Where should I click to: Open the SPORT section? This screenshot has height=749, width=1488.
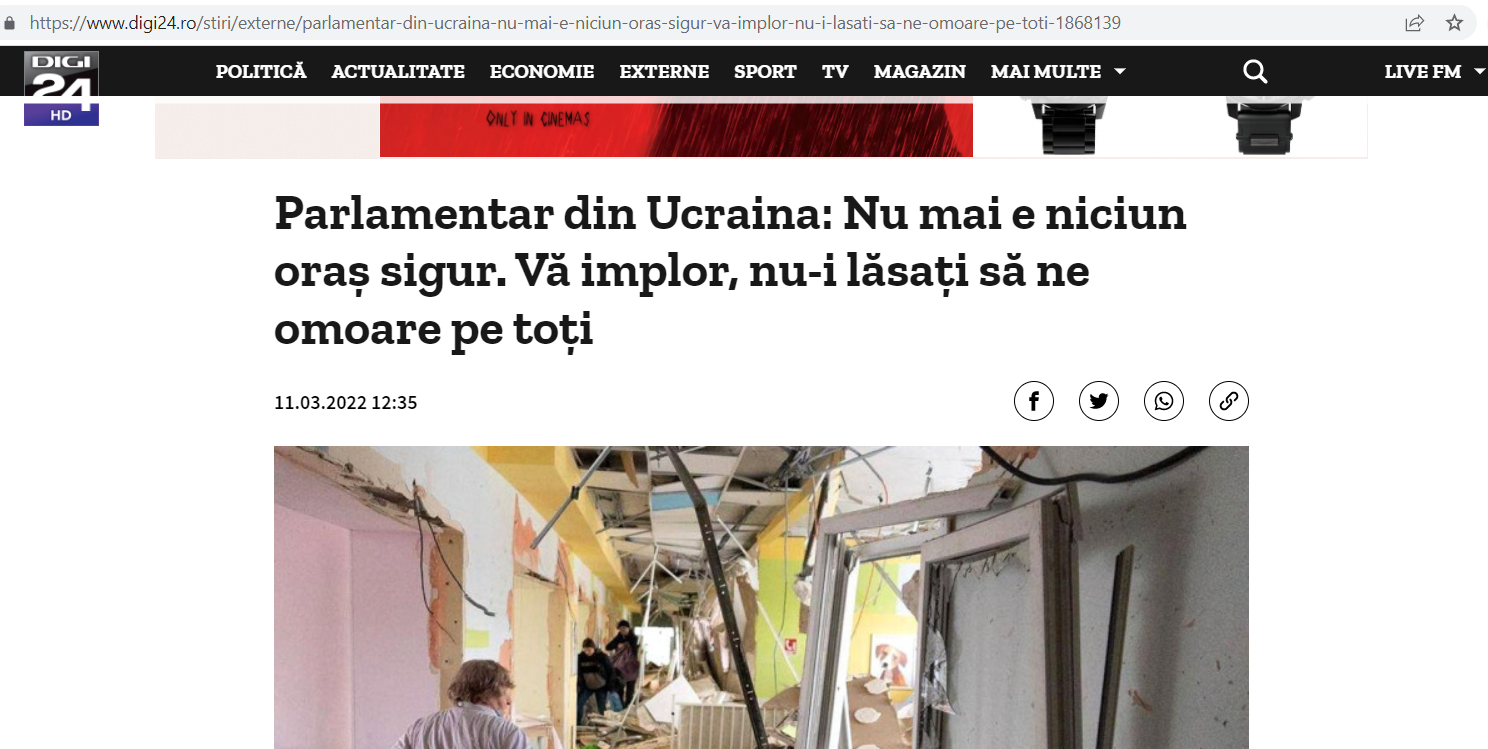[765, 71]
